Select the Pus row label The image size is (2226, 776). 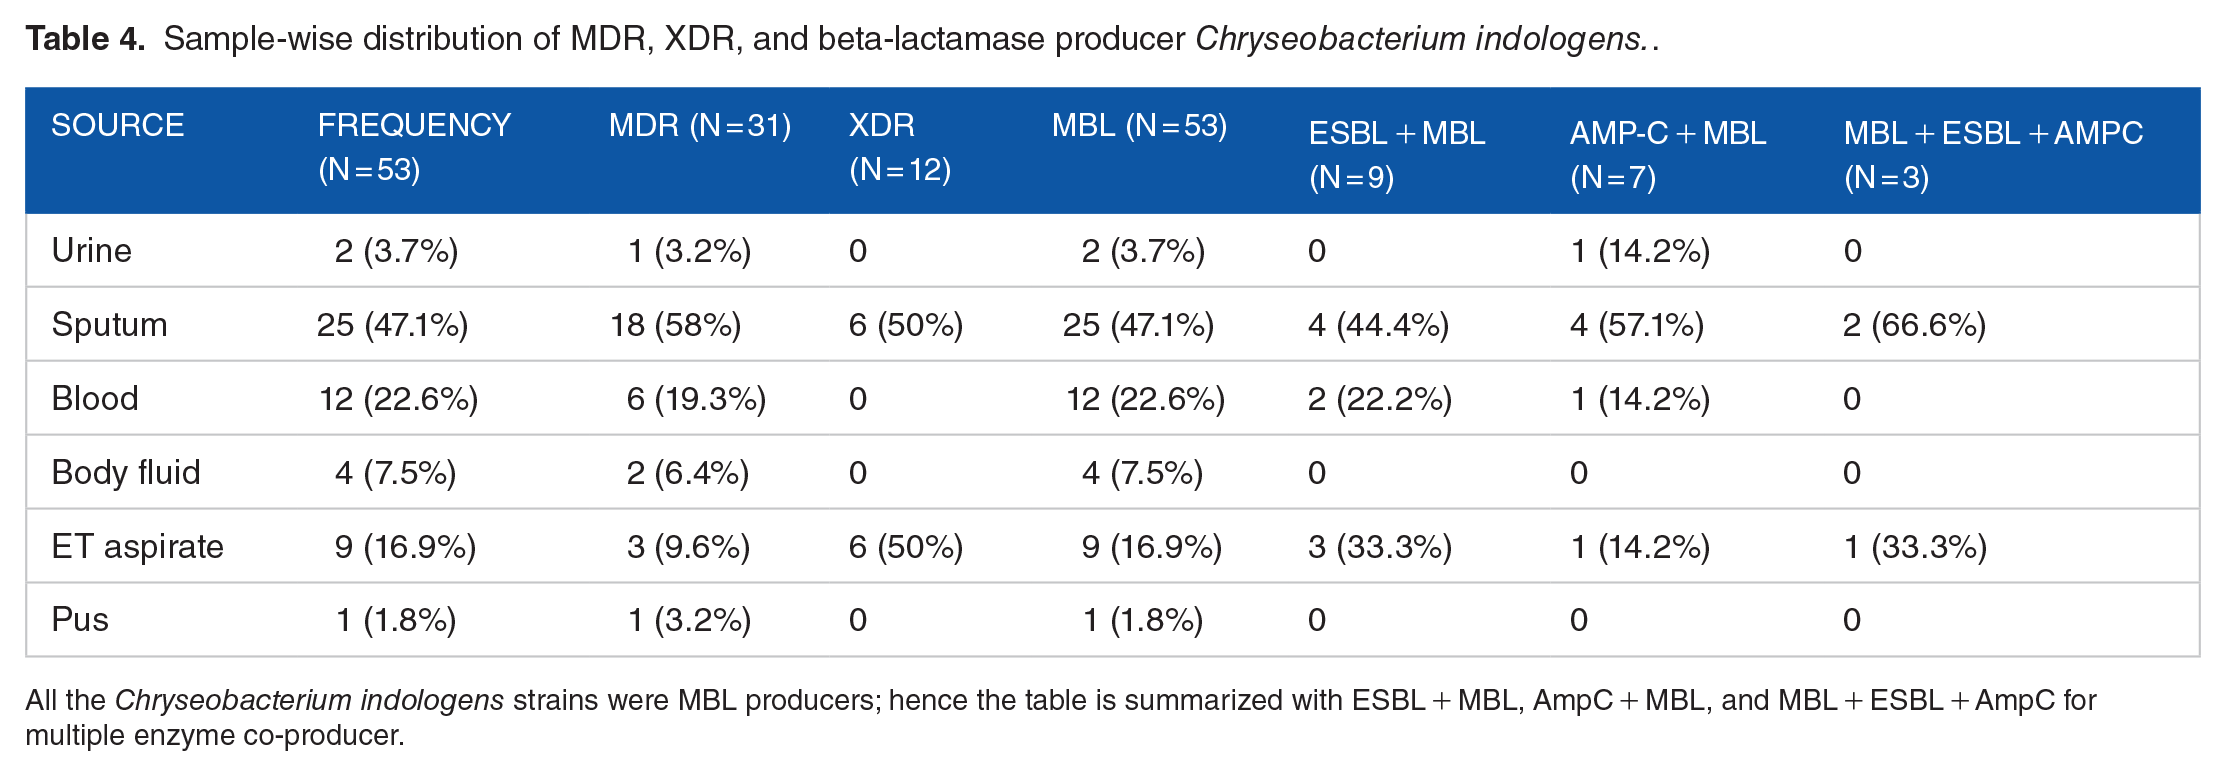(x=80, y=620)
